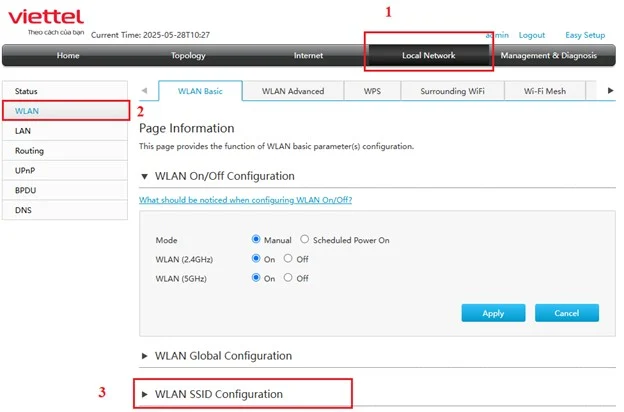Click the Cancel button

tap(567, 313)
